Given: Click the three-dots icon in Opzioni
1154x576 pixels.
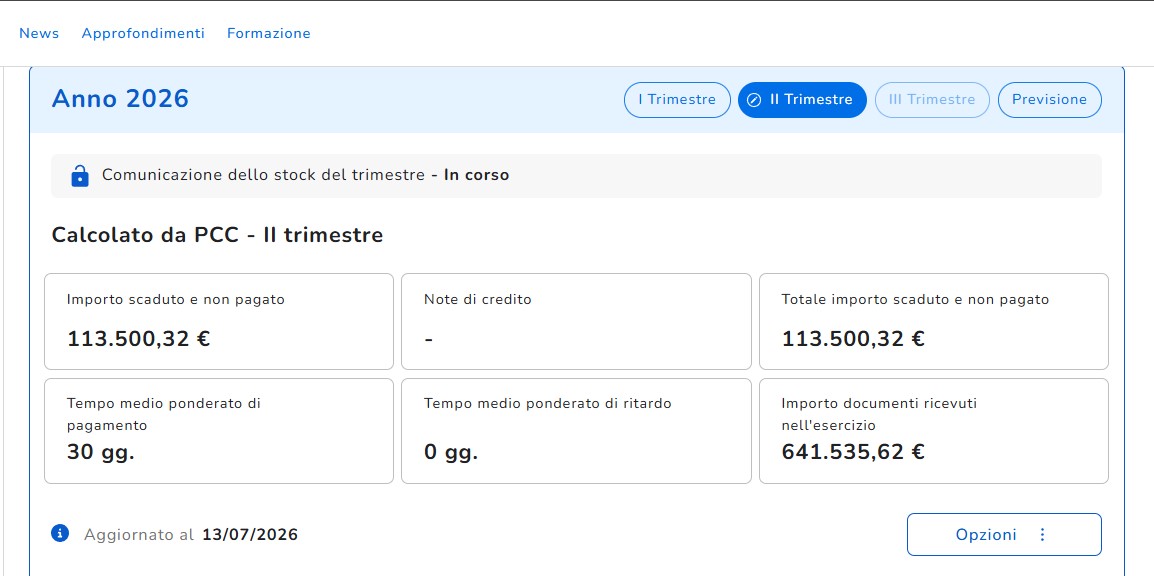Looking at the screenshot, I should click(1042, 535).
